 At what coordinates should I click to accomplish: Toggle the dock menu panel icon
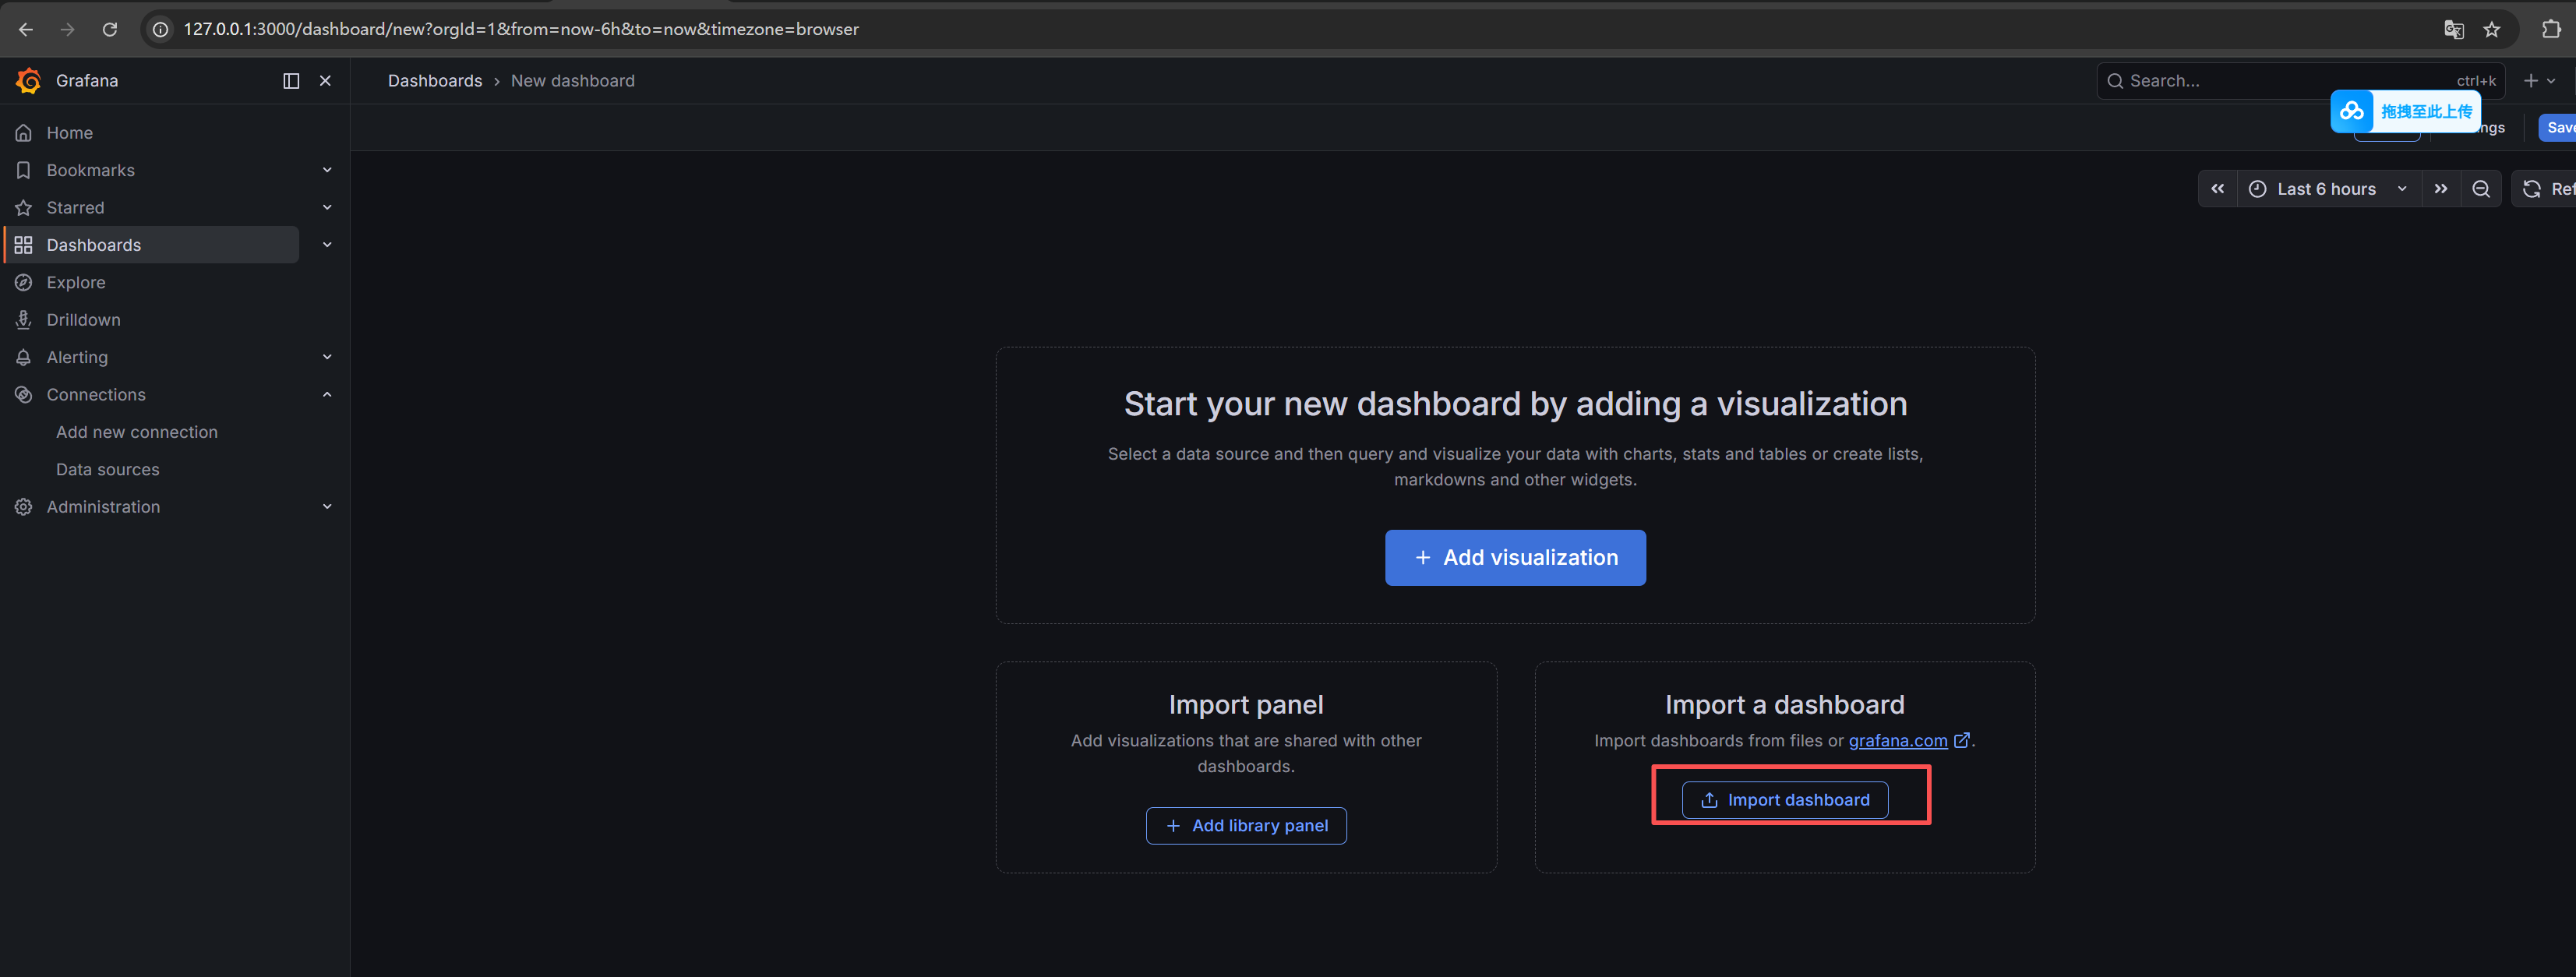[x=291, y=80]
